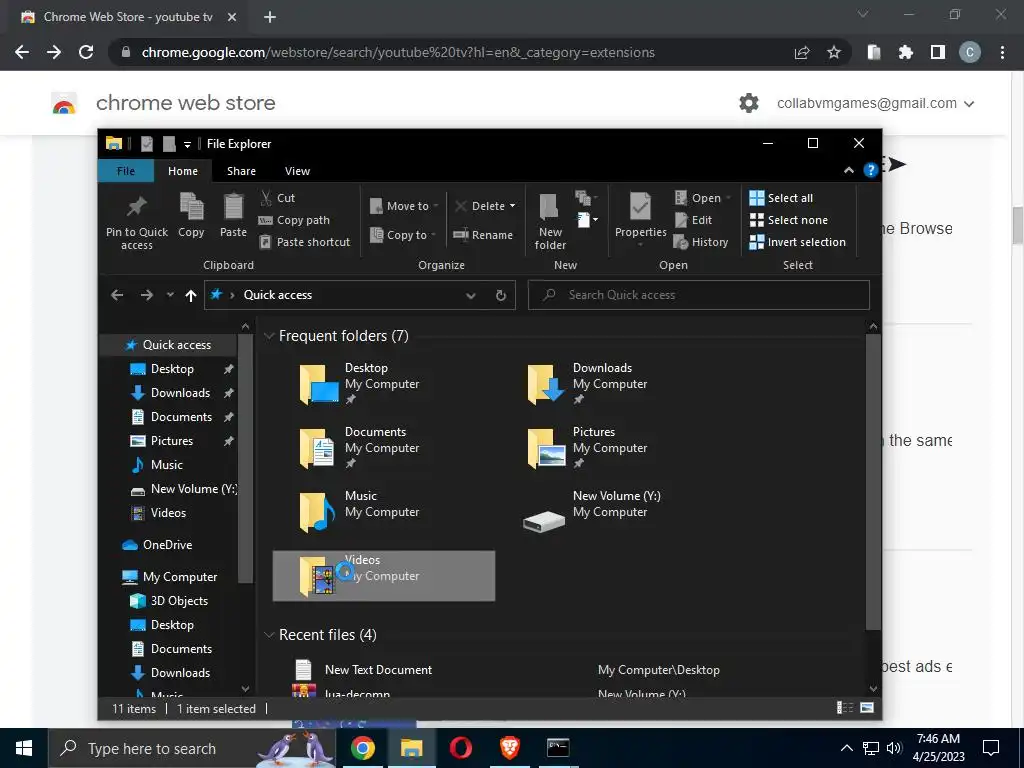The width and height of the screenshot is (1024, 768).
Task: Reload the Chrome page
Action: click(x=86, y=52)
